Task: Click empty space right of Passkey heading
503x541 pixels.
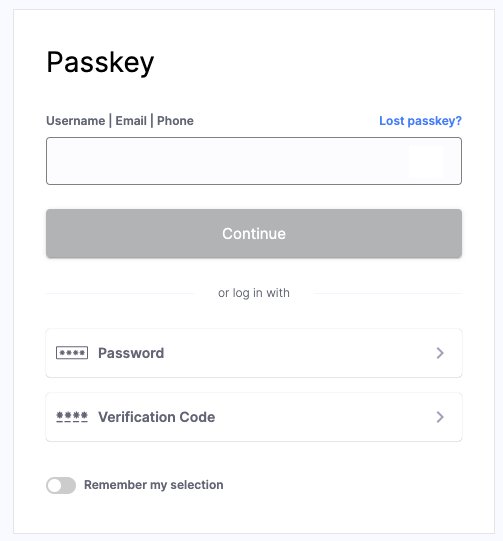Action: pyautogui.click(x=307, y=63)
